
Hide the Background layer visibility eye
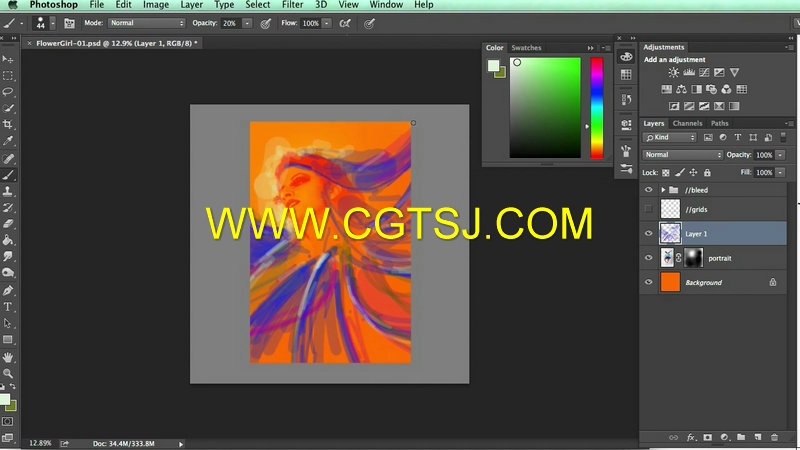pyautogui.click(x=648, y=282)
